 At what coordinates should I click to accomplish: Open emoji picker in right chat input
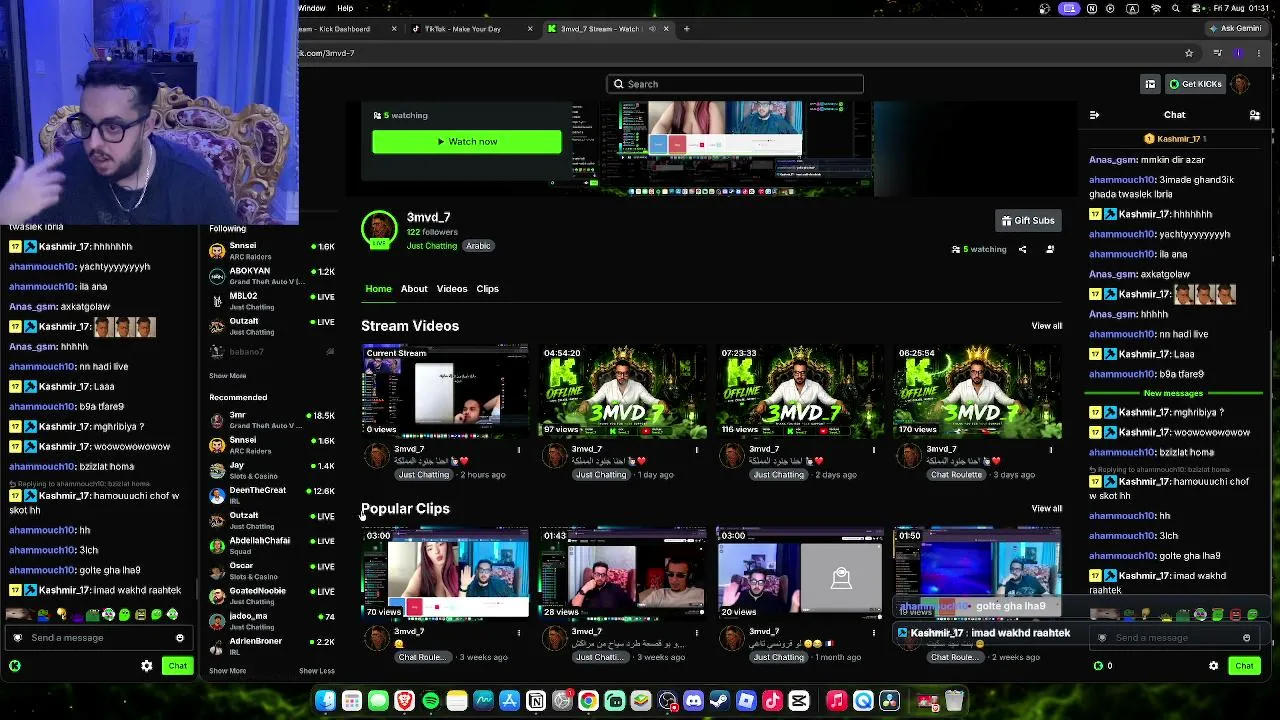coord(1246,638)
